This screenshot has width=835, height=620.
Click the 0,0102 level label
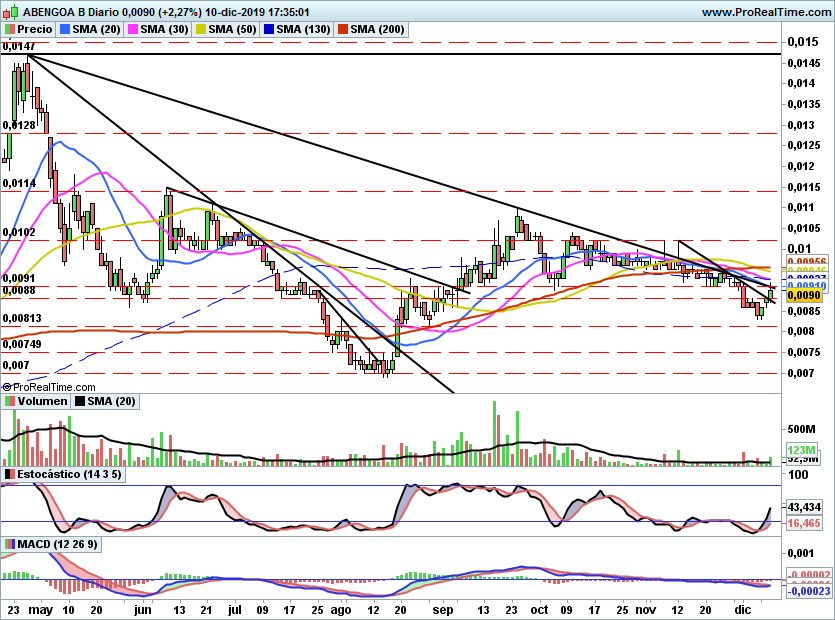[x=19, y=232]
